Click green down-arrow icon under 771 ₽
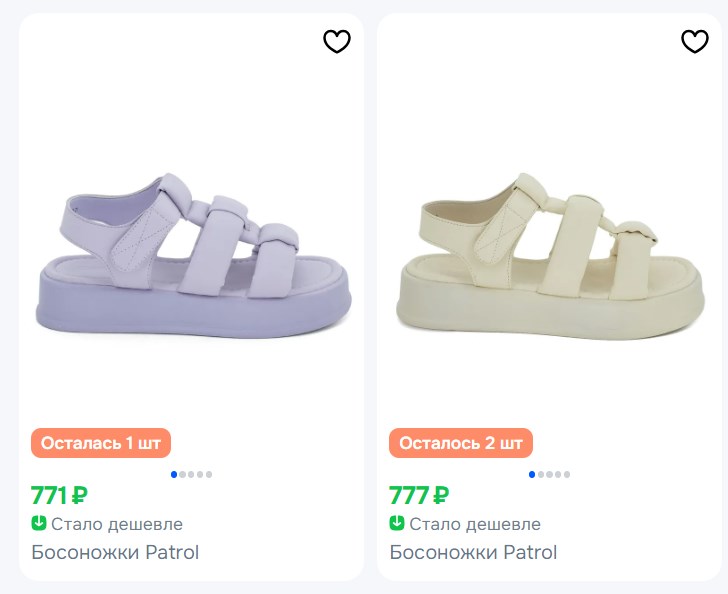728x594 pixels. (39, 523)
